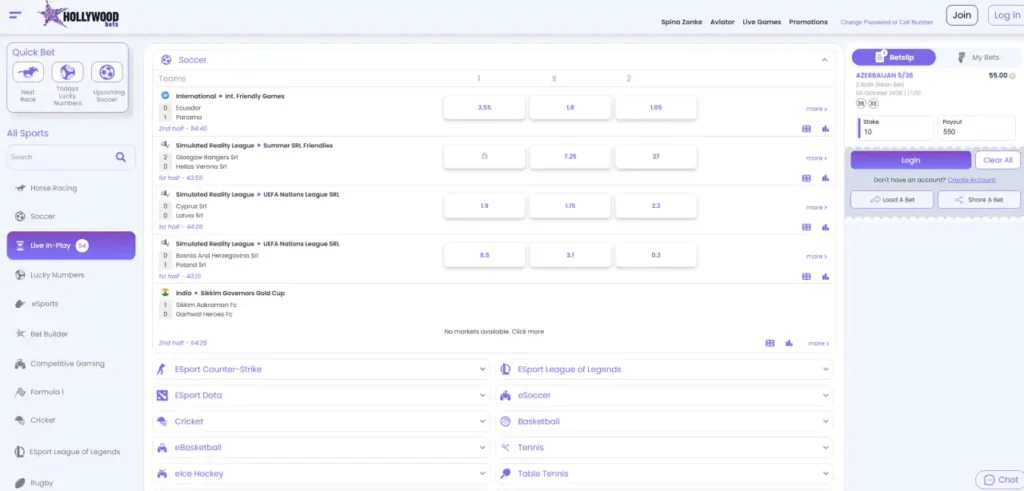Expand the Cricket section in main panel

pos(321,421)
